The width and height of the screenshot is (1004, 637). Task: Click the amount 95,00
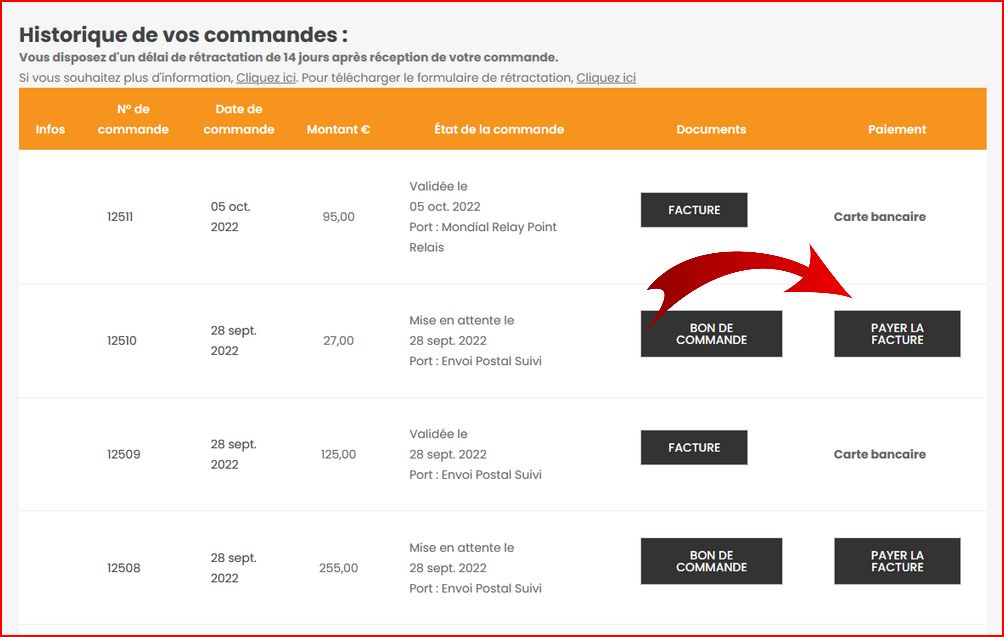[x=338, y=217]
